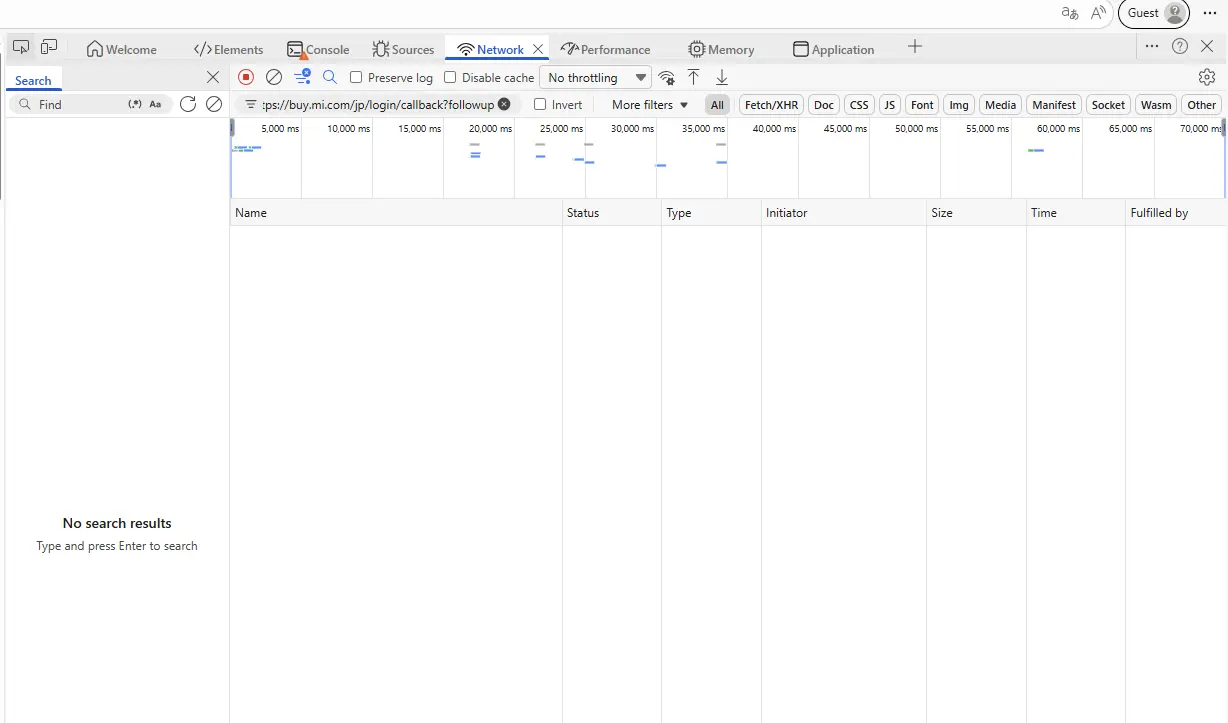This screenshot has height=723, width=1228.
Task: Toggle the network filter icon
Action: point(302,77)
